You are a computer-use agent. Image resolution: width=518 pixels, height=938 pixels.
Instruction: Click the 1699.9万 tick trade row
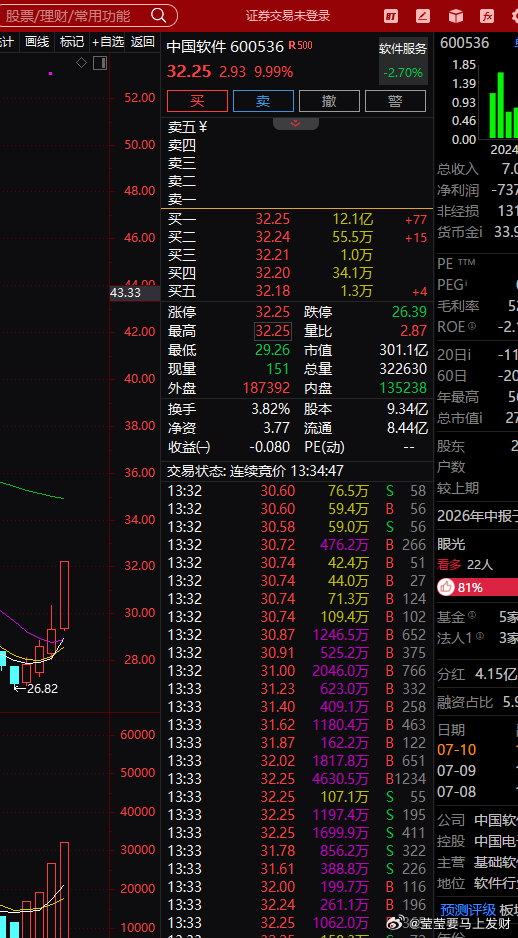[296, 833]
